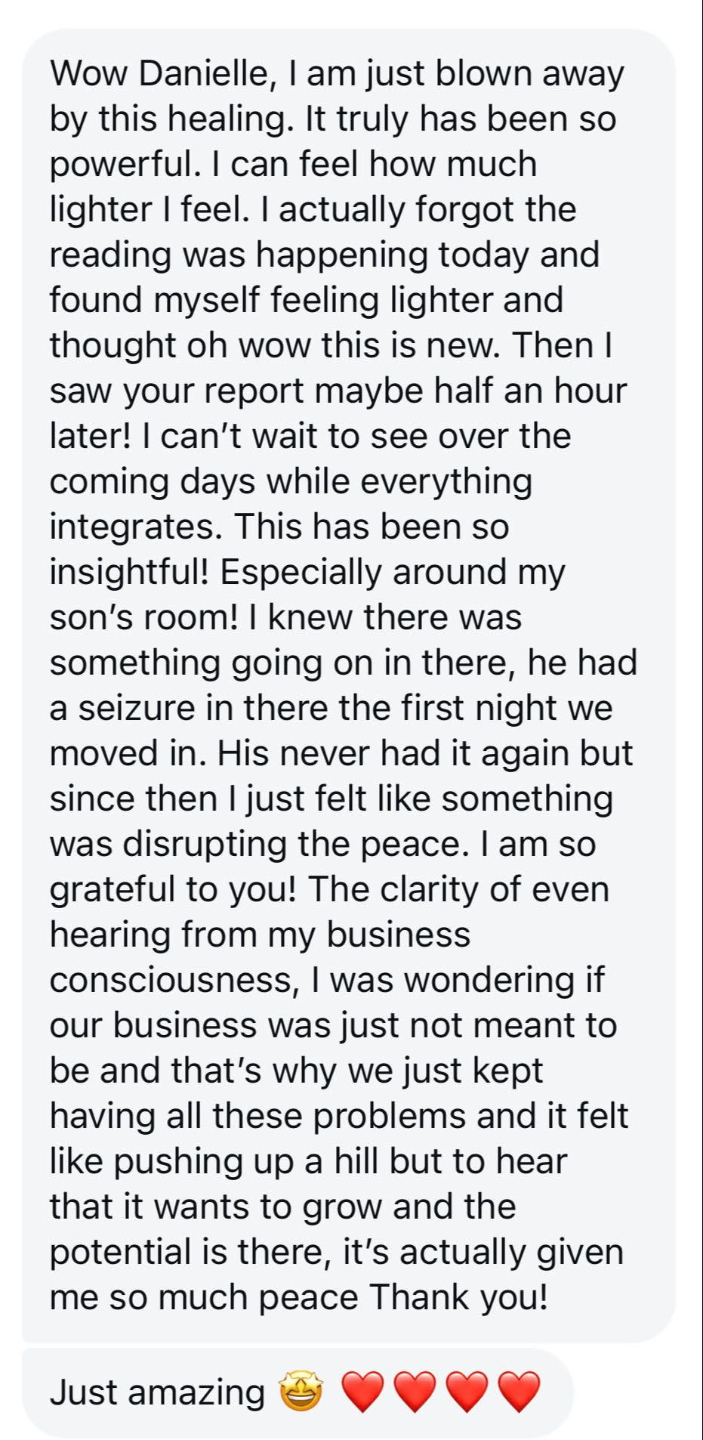Click the last red heart emoji
The height and width of the screenshot is (1440, 703).
point(519,1392)
